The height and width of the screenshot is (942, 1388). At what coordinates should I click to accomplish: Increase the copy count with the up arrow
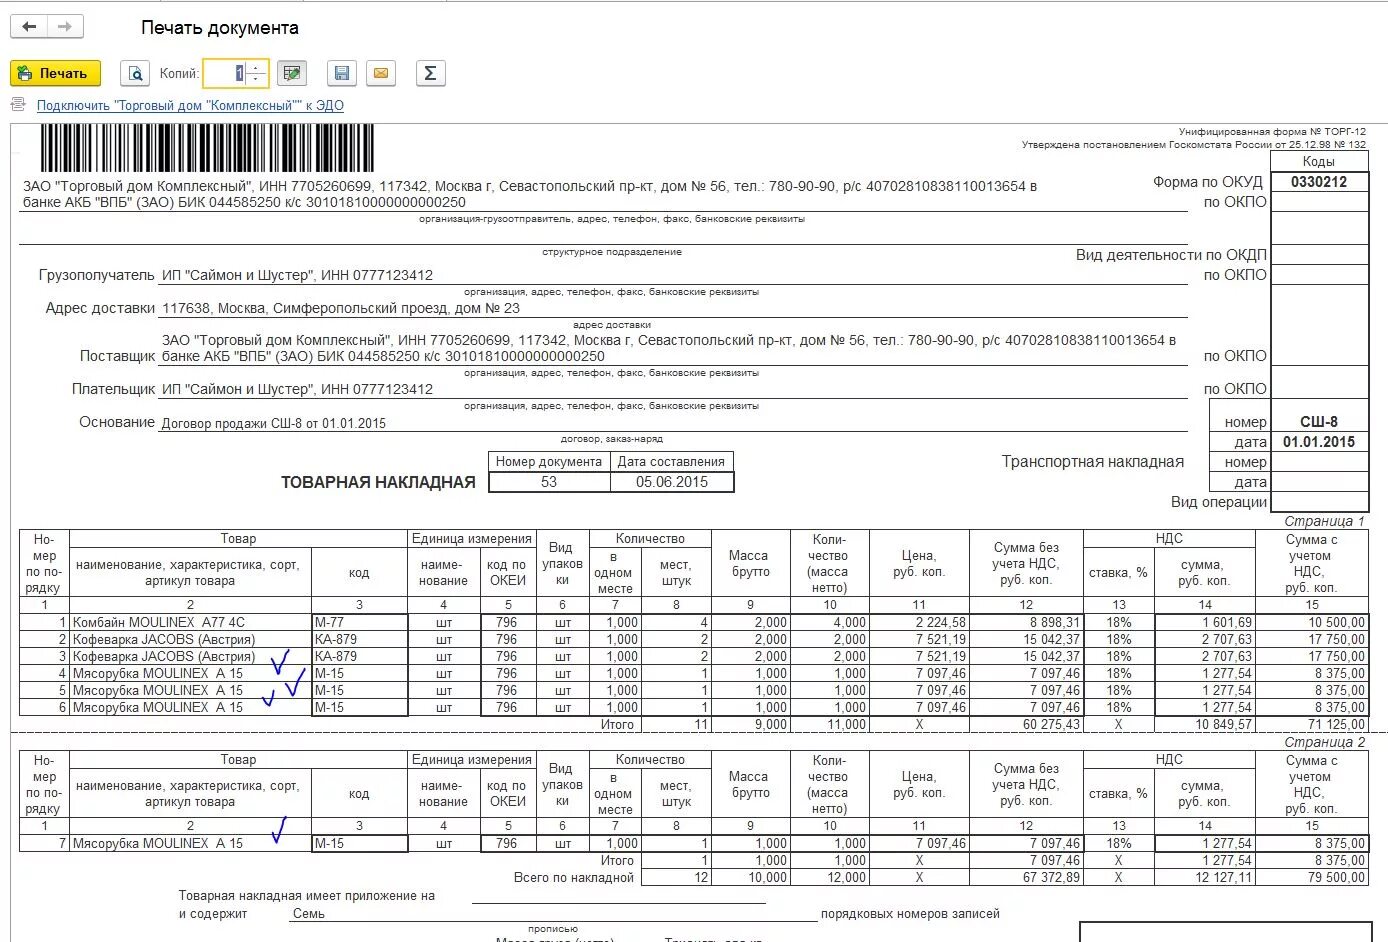click(257, 67)
